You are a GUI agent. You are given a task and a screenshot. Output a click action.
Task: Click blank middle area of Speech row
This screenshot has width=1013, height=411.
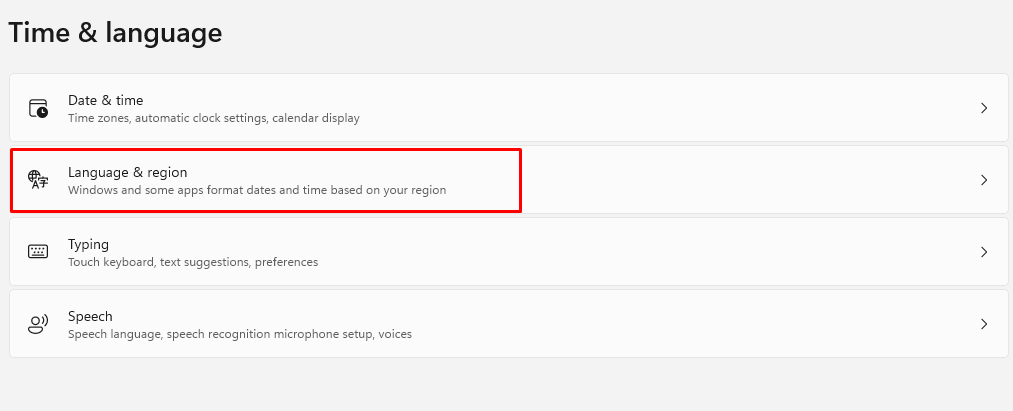pos(650,324)
